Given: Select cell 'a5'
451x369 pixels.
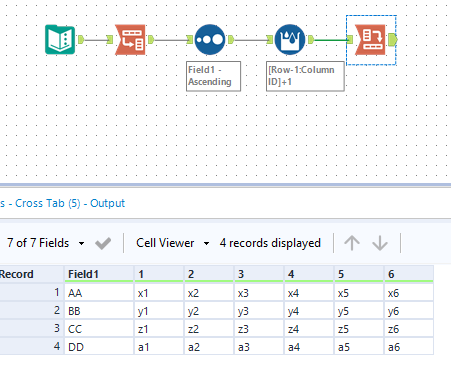Looking at the screenshot, I should 359,347.
